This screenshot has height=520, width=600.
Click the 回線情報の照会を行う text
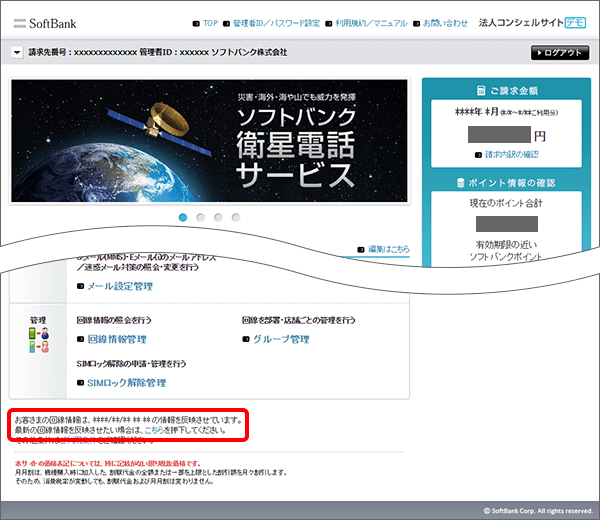point(114,320)
